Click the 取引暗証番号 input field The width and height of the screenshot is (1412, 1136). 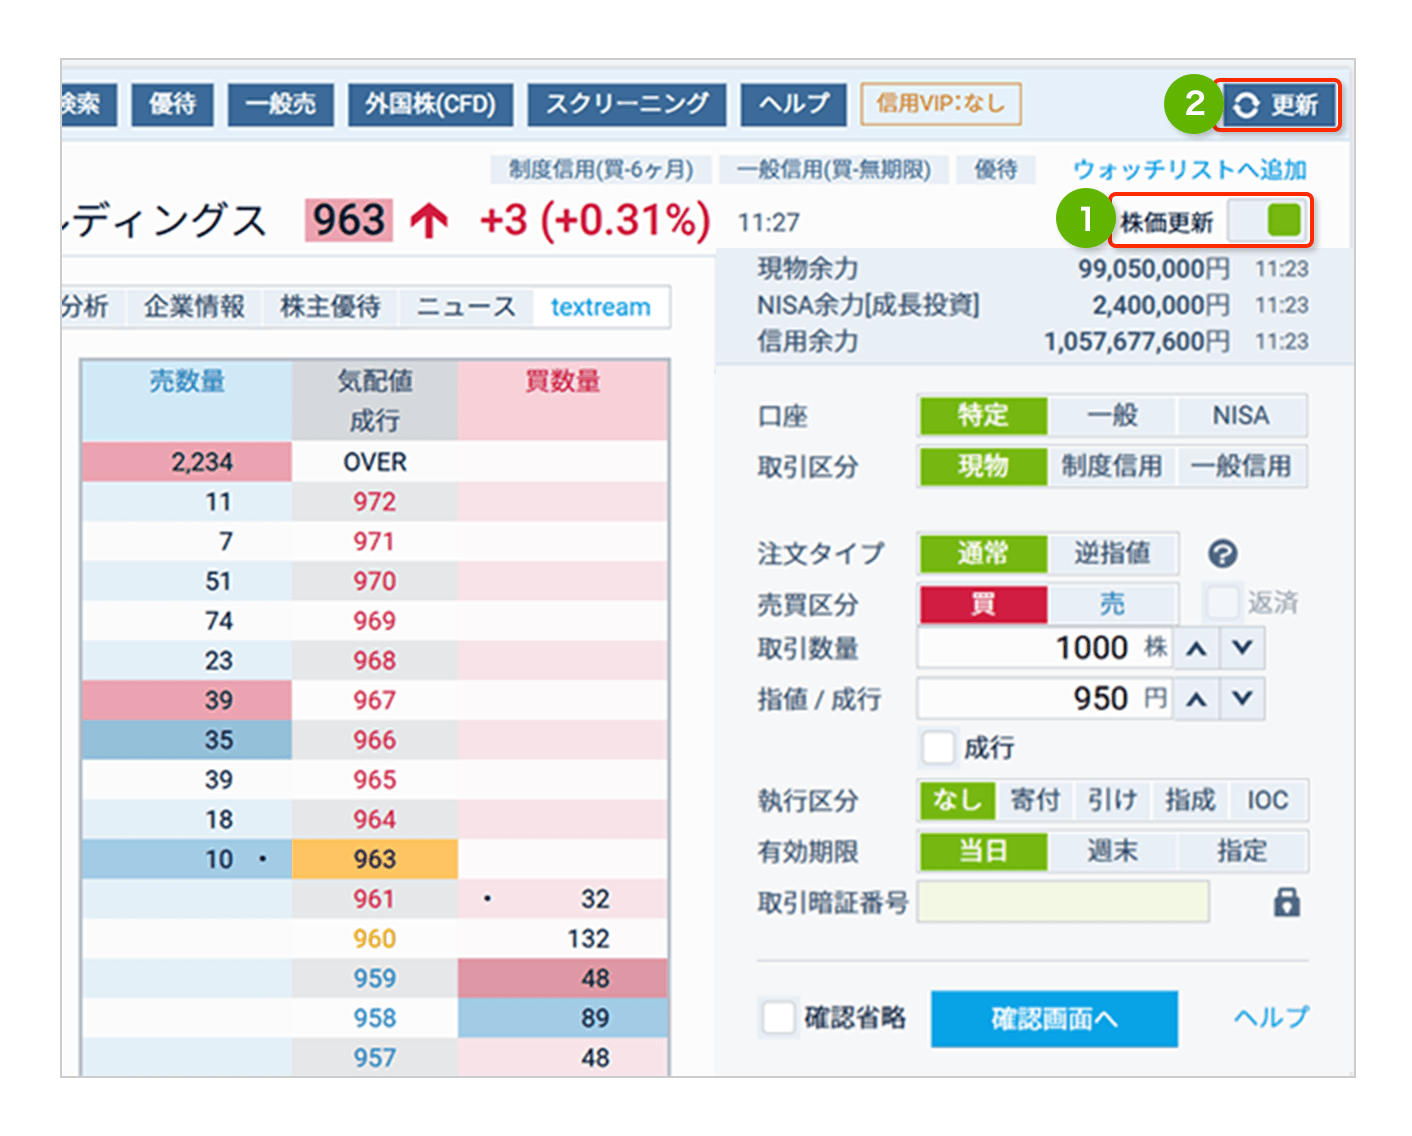pos(1062,902)
